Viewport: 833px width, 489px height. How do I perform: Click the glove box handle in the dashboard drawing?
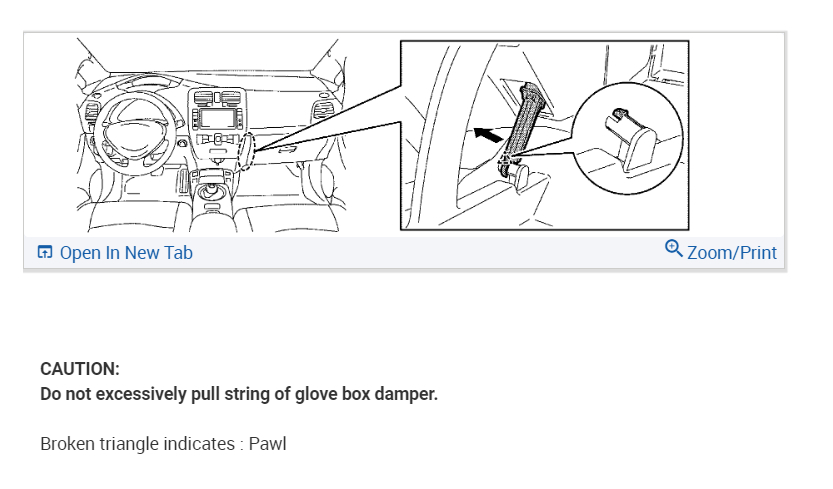(x=287, y=150)
